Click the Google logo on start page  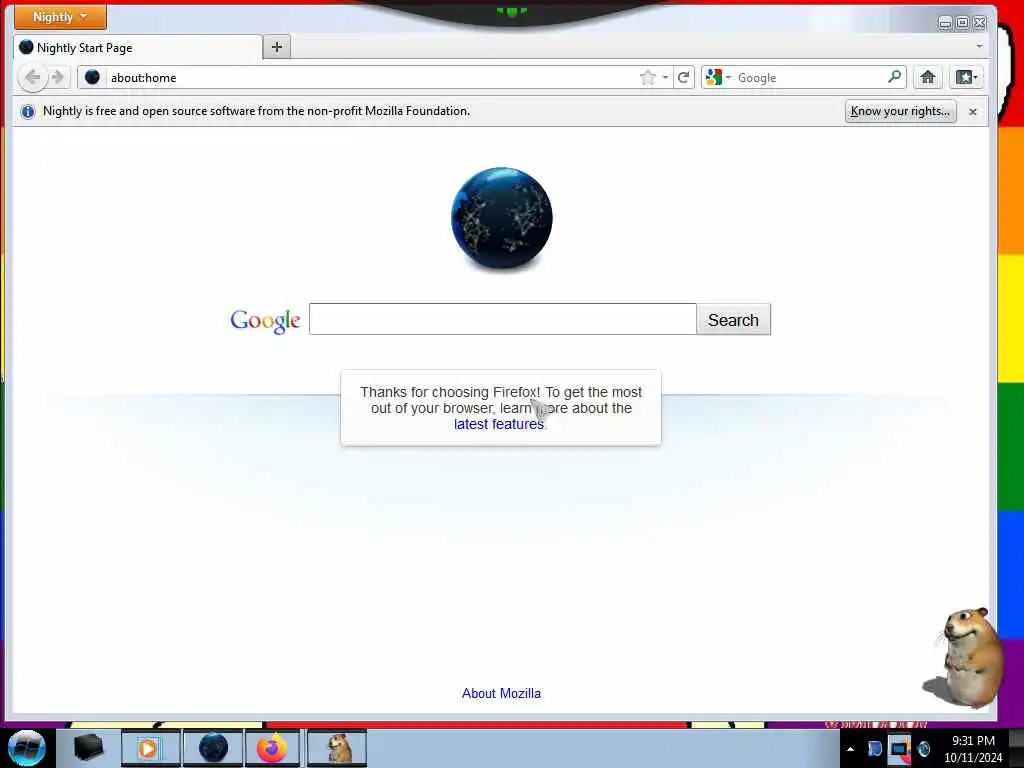tap(265, 321)
